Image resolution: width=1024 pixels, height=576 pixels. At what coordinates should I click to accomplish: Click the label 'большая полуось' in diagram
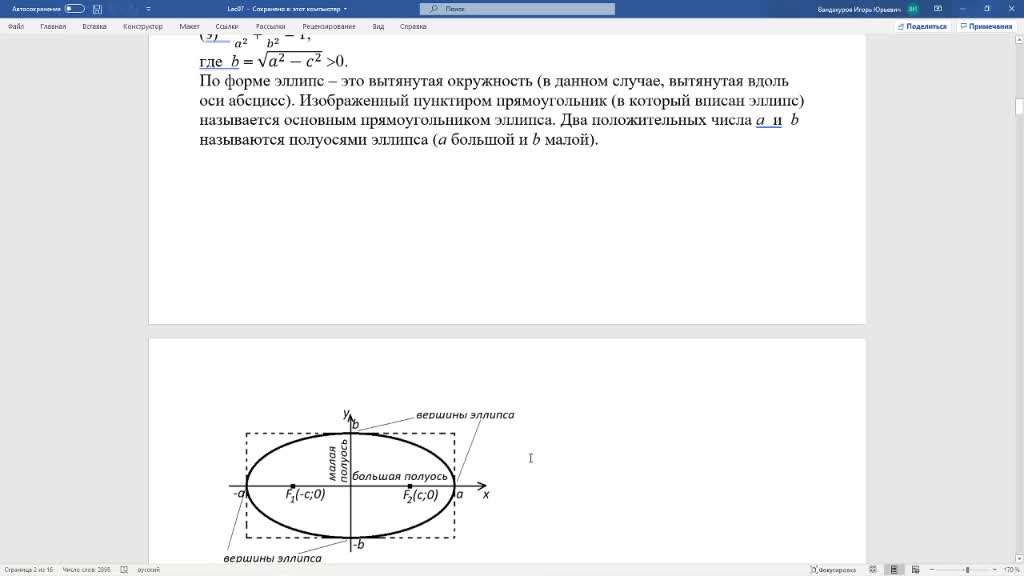tap(400, 477)
